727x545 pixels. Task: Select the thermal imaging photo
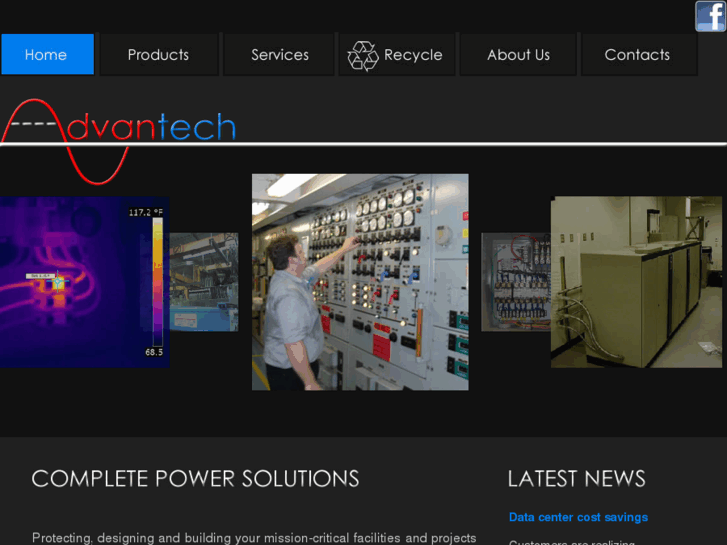click(84, 282)
